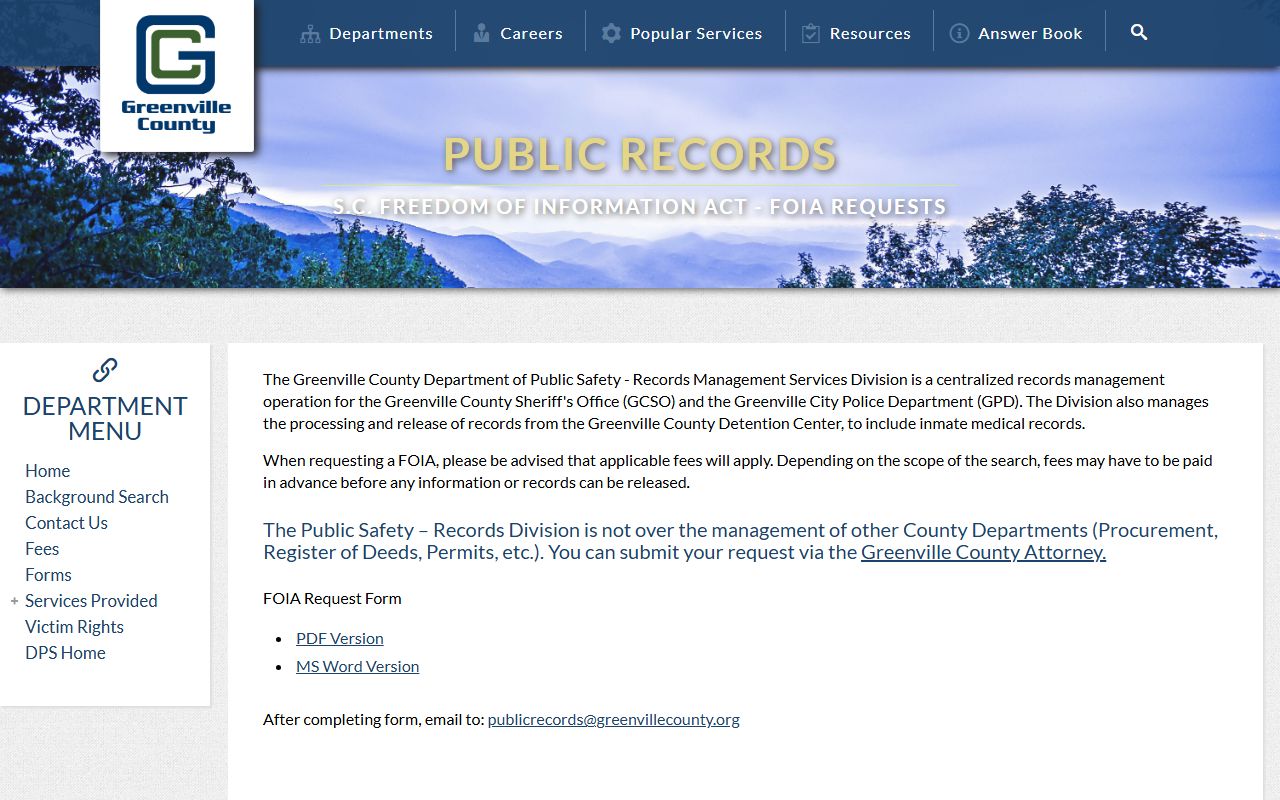The width and height of the screenshot is (1280, 800).
Task: Open Services Provided link
Action: [x=91, y=601]
